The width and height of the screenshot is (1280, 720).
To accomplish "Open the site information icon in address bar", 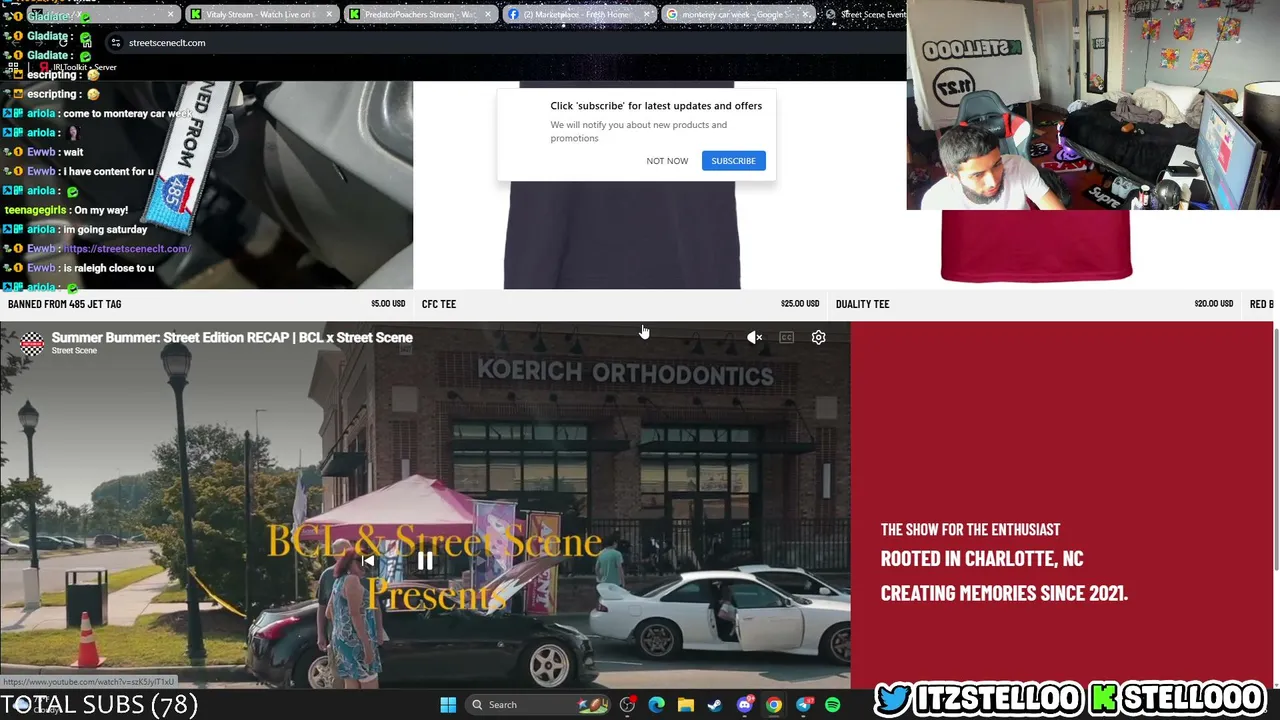I will 116,43.
